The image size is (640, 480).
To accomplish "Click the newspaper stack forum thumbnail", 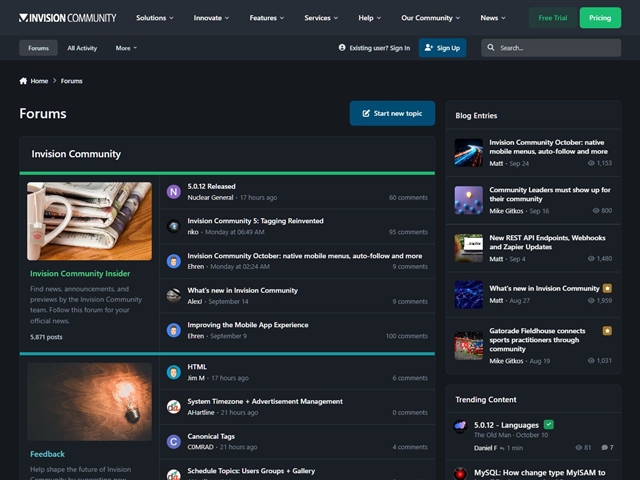I will click(89, 221).
